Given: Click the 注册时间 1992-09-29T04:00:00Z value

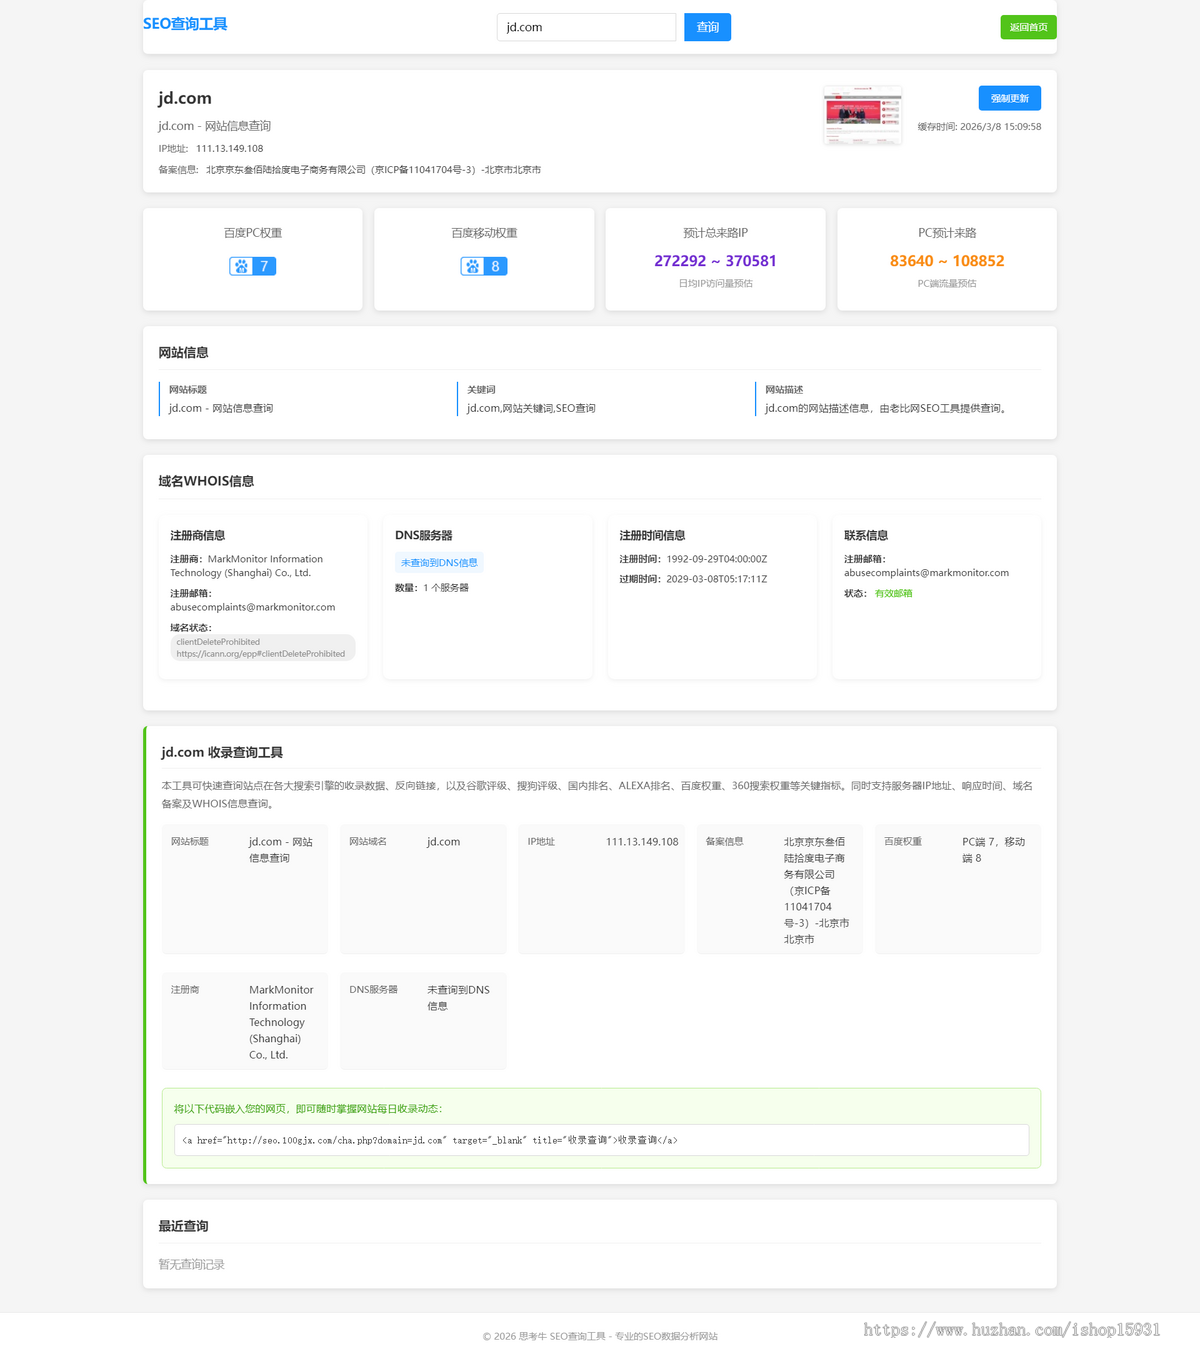Looking at the screenshot, I should tap(717, 559).
